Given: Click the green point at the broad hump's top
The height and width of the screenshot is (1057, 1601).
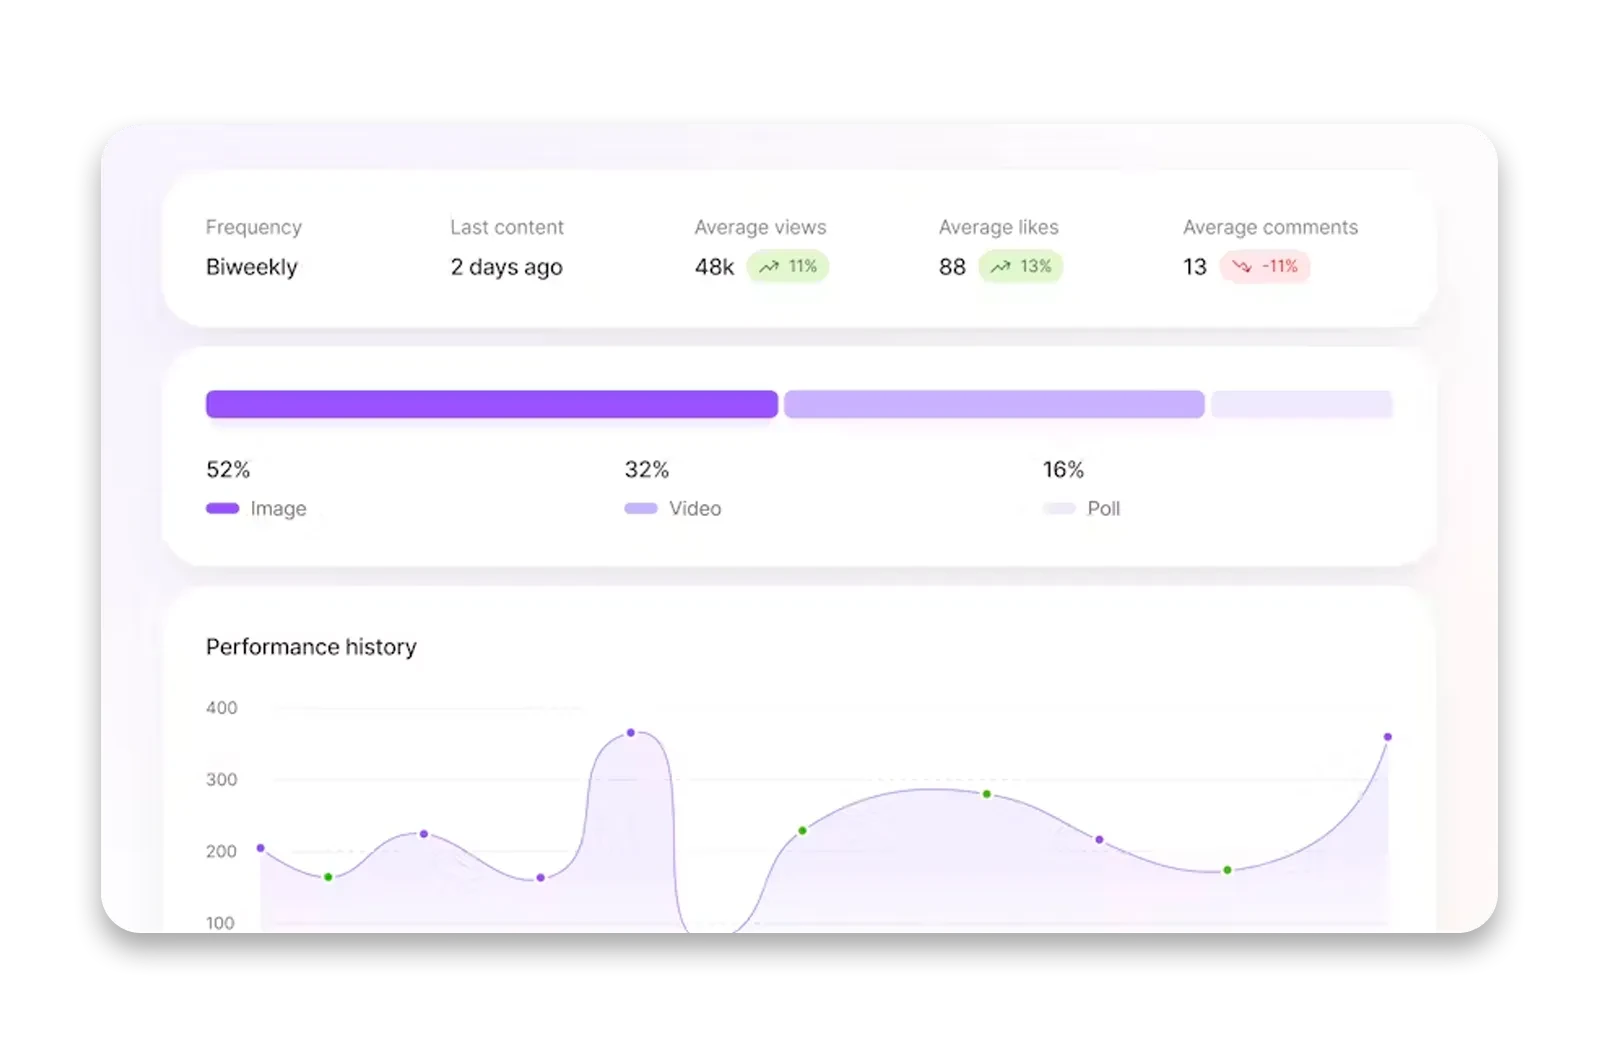Looking at the screenshot, I should click(x=987, y=794).
